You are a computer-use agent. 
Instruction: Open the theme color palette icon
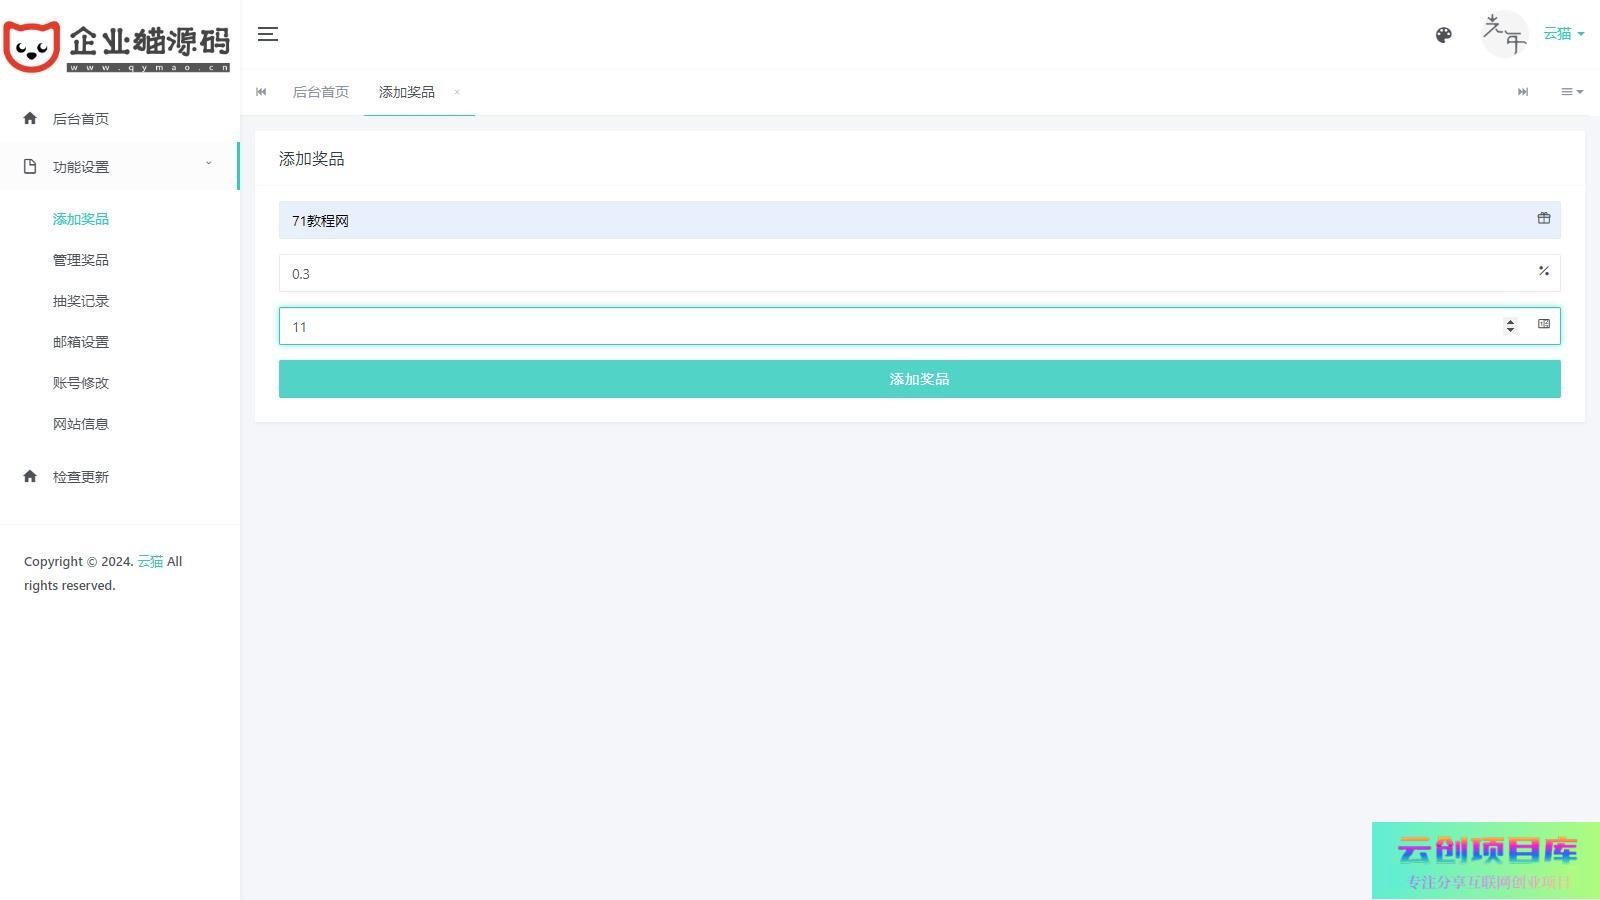pos(1443,35)
